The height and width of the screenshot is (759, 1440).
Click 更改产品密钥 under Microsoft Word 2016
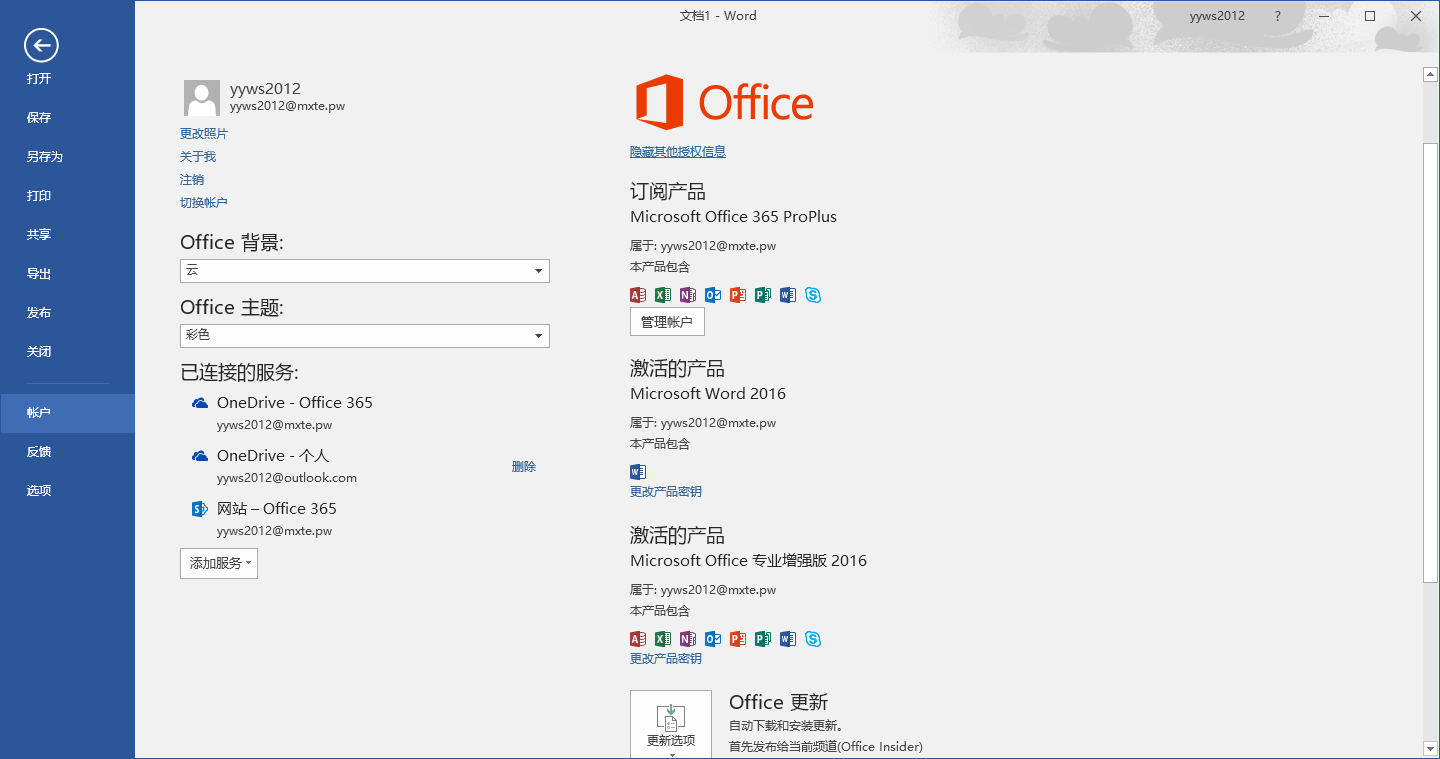[666, 492]
